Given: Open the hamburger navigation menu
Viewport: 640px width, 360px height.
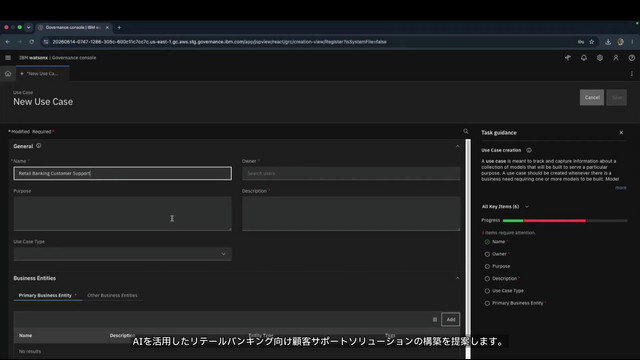Looking at the screenshot, I should click(x=8, y=58).
